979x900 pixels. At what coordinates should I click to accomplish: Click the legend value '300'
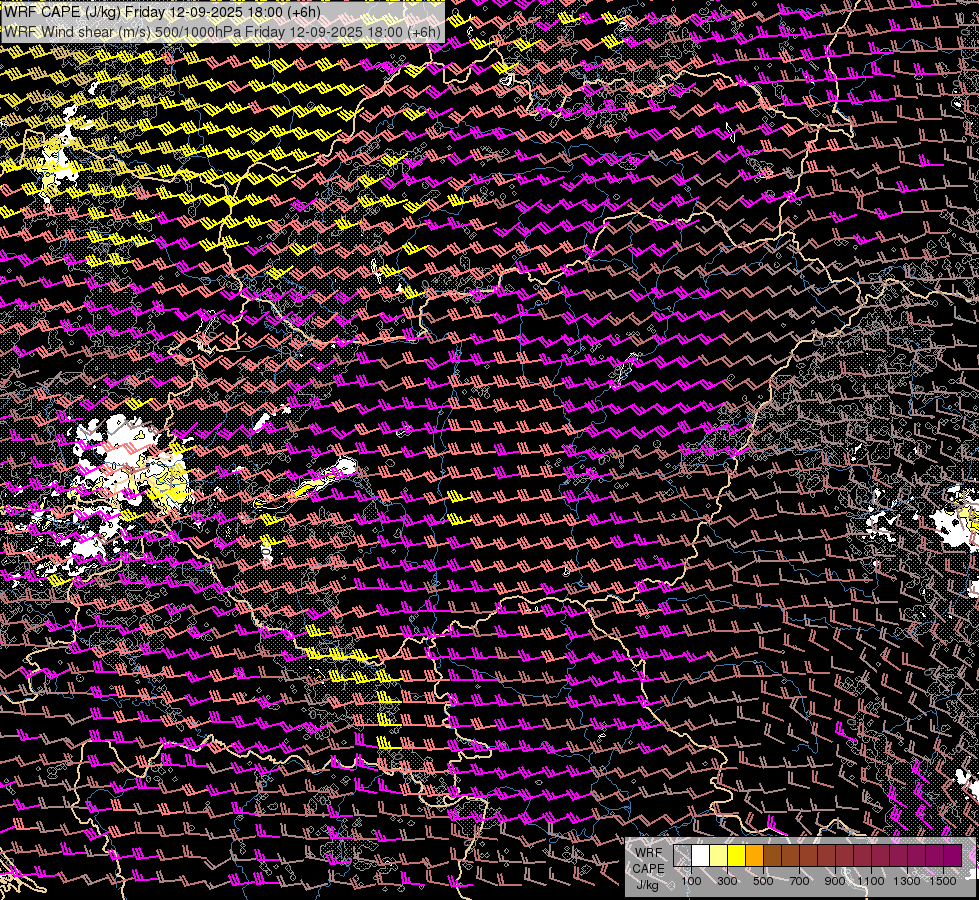727,881
